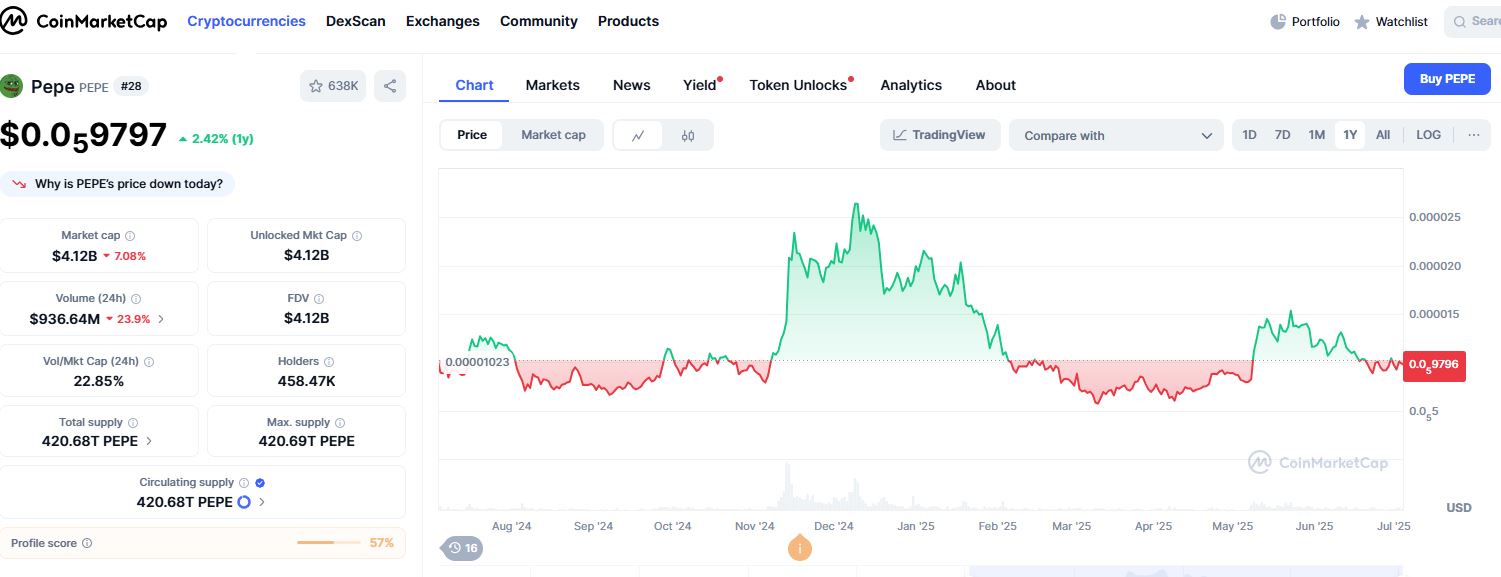Open the DexScan menu
The height and width of the screenshot is (577, 1501).
click(x=356, y=21)
